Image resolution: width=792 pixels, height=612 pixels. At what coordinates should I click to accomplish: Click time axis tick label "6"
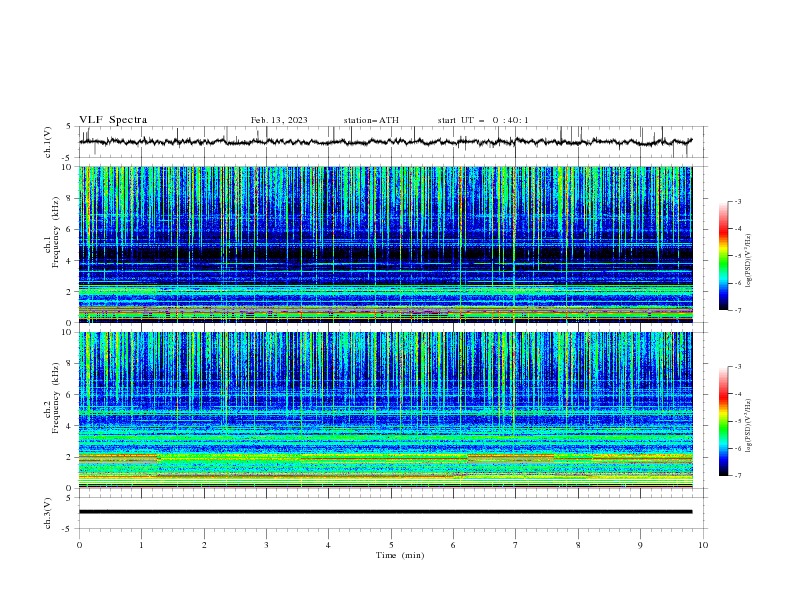pos(453,545)
